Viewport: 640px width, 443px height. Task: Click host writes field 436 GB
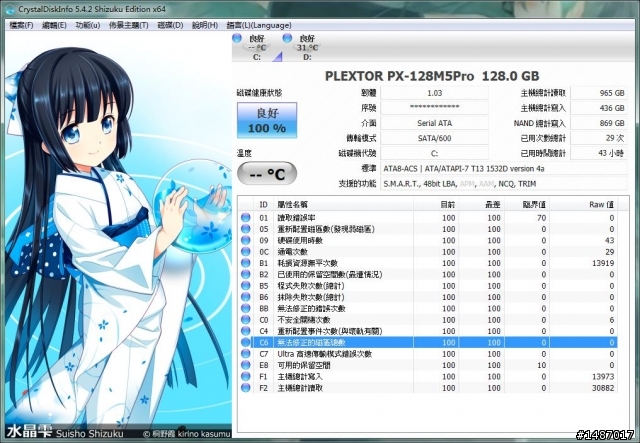tap(599, 108)
